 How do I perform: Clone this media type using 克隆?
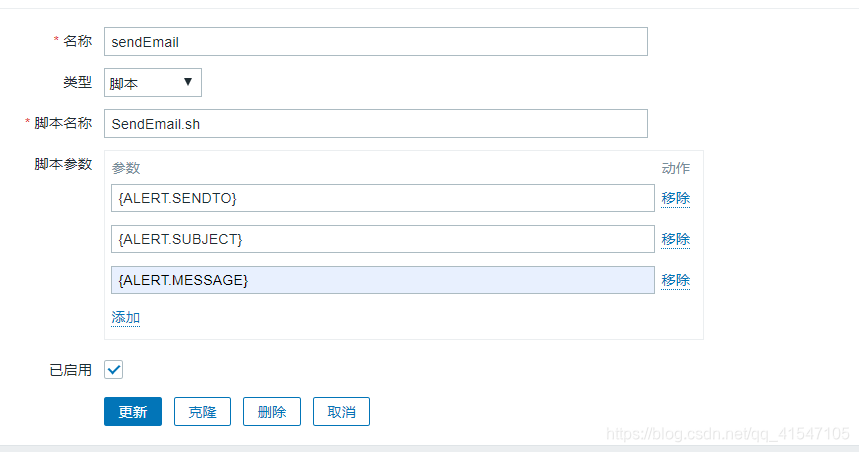202,411
